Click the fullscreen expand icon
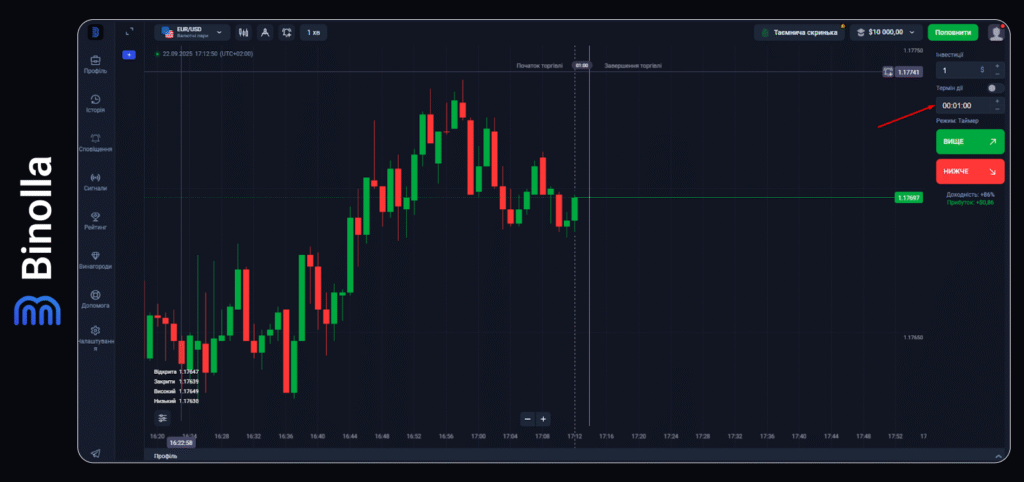The width and height of the screenshot is (1024, 482). [x=129, y=32]
